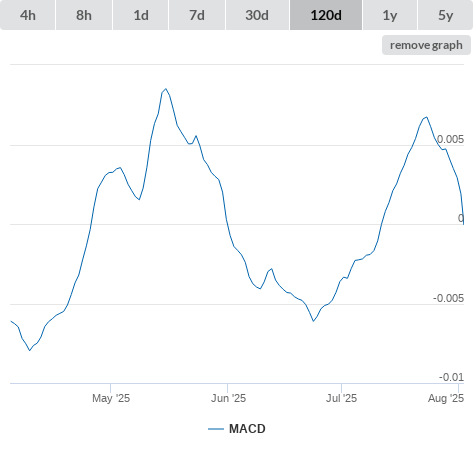Open the 1y time range
This screenshot has height=455, width=474.
390,15
